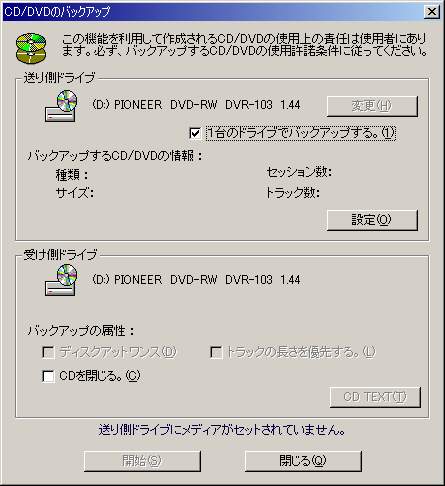Click the 受け側ドライブ group label
The width and height of the screenshot is (445, 486).
point(60,255)
